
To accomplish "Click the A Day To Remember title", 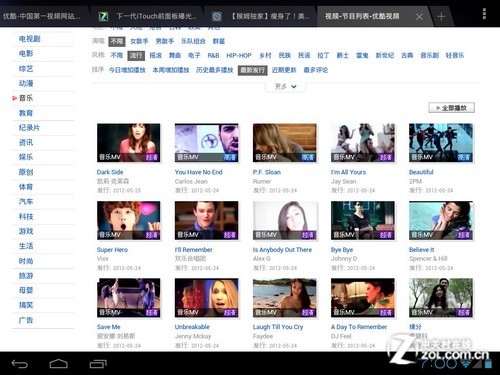I will (359, 327).
